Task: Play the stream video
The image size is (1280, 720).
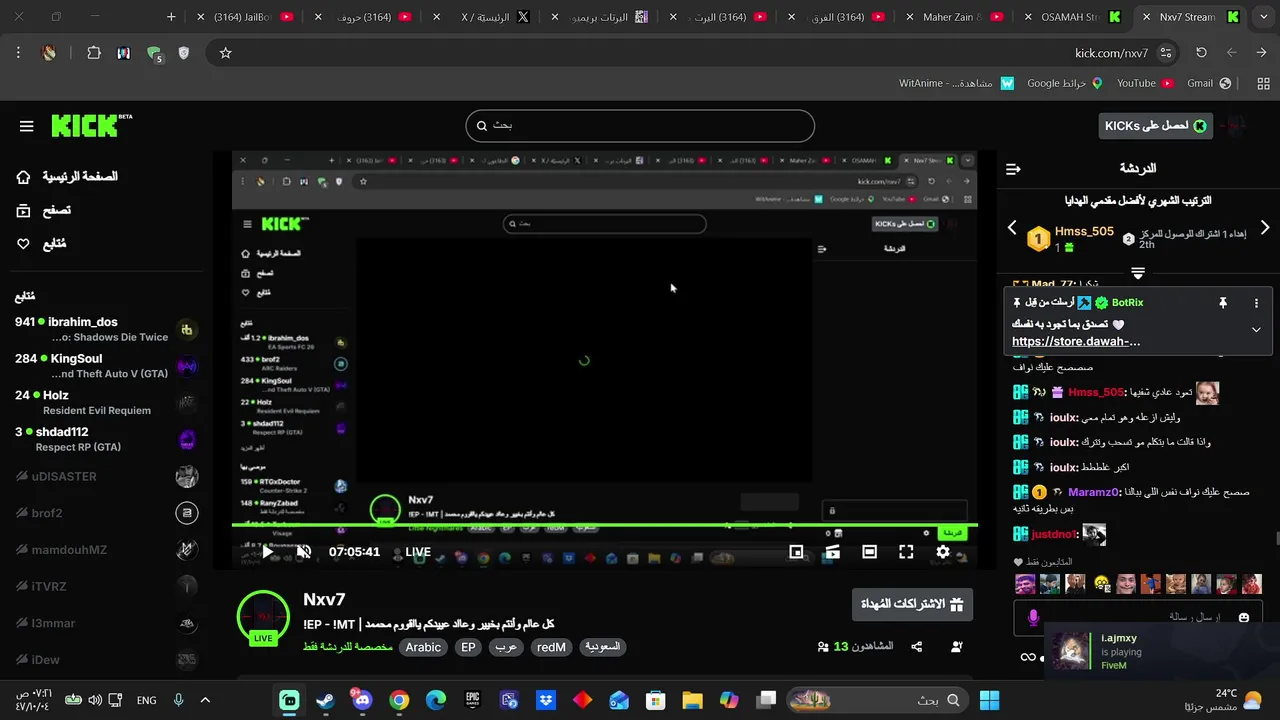Action: coord(267,552)
